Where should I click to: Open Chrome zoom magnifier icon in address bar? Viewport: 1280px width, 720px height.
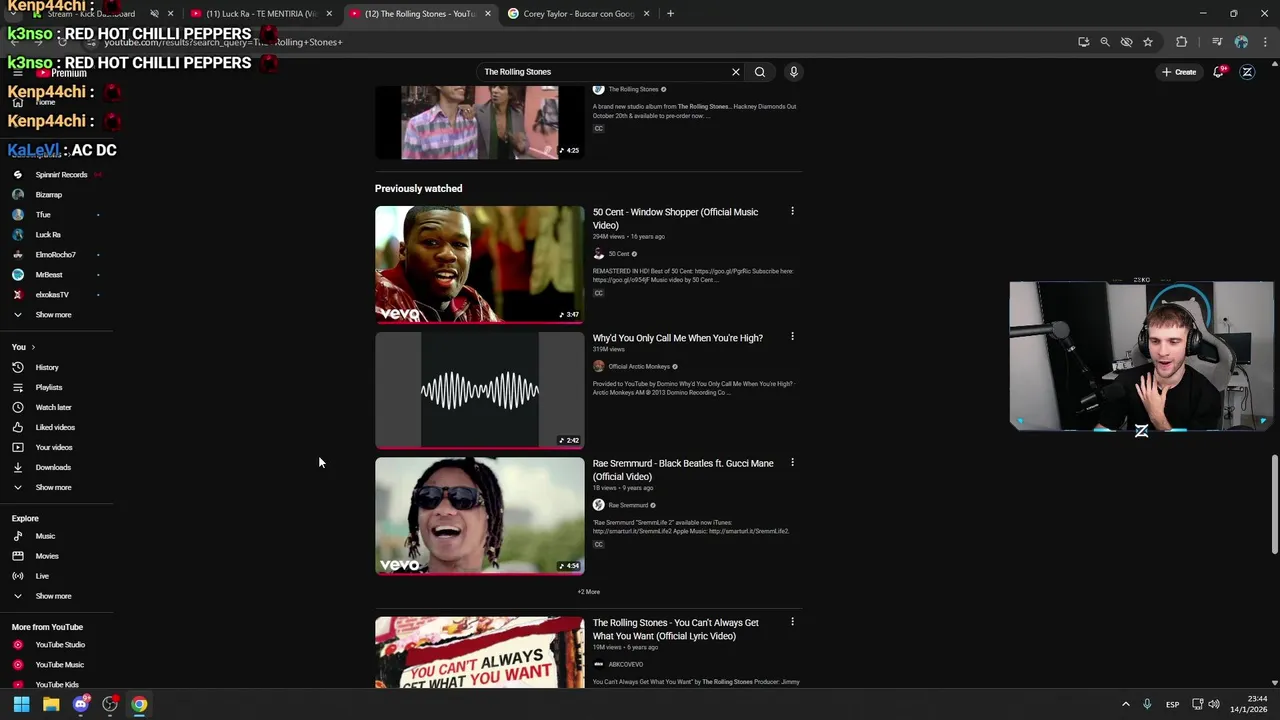[x=1105, y=42]
